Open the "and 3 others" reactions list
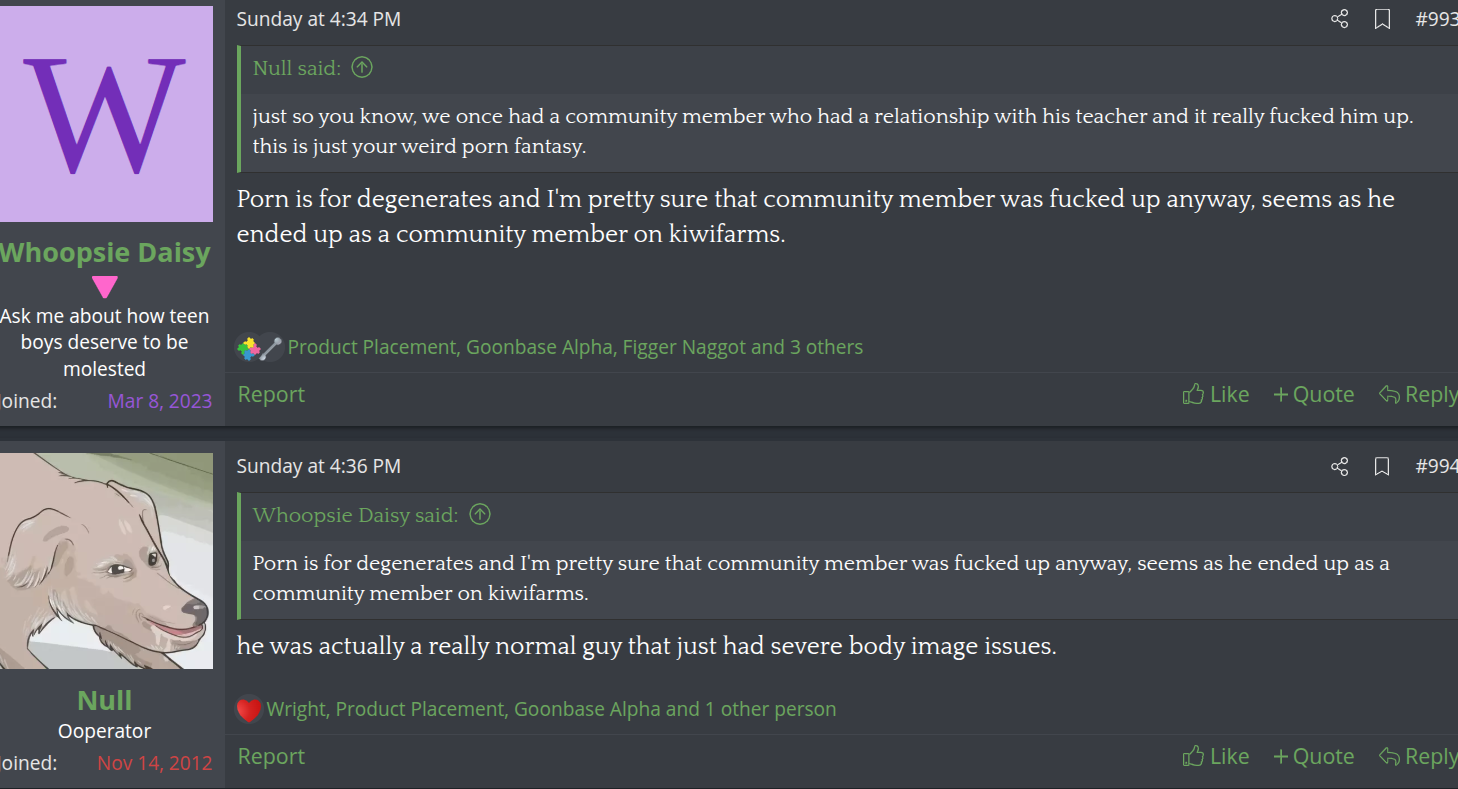The image size is (1458, 789). coord(806,348)
